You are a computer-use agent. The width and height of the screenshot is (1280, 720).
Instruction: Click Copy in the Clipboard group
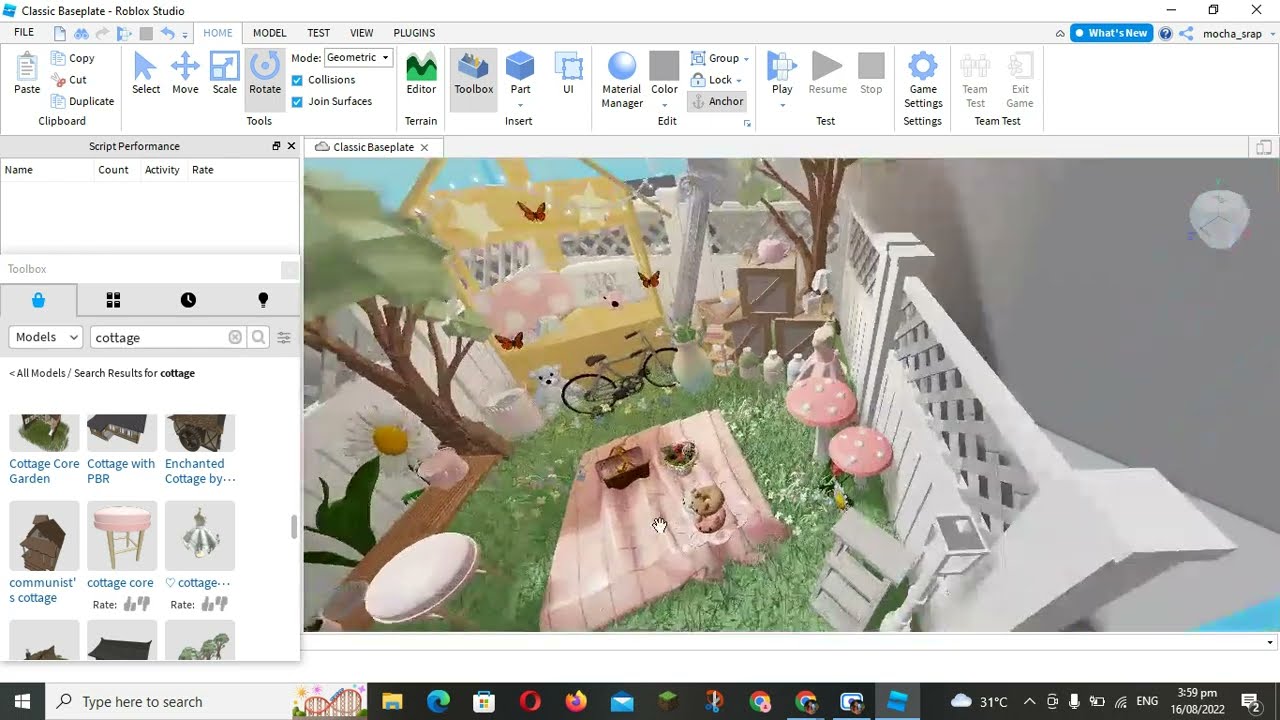[x=72, y=58]
